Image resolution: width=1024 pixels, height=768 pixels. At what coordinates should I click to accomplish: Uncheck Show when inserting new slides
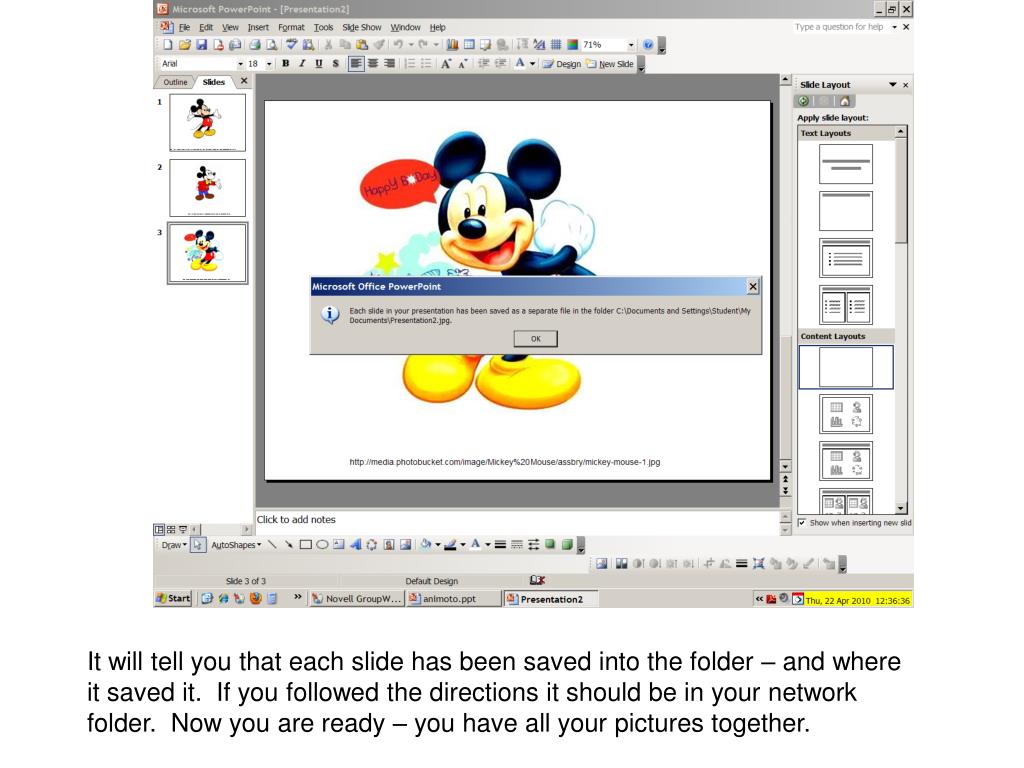[802, 522]
